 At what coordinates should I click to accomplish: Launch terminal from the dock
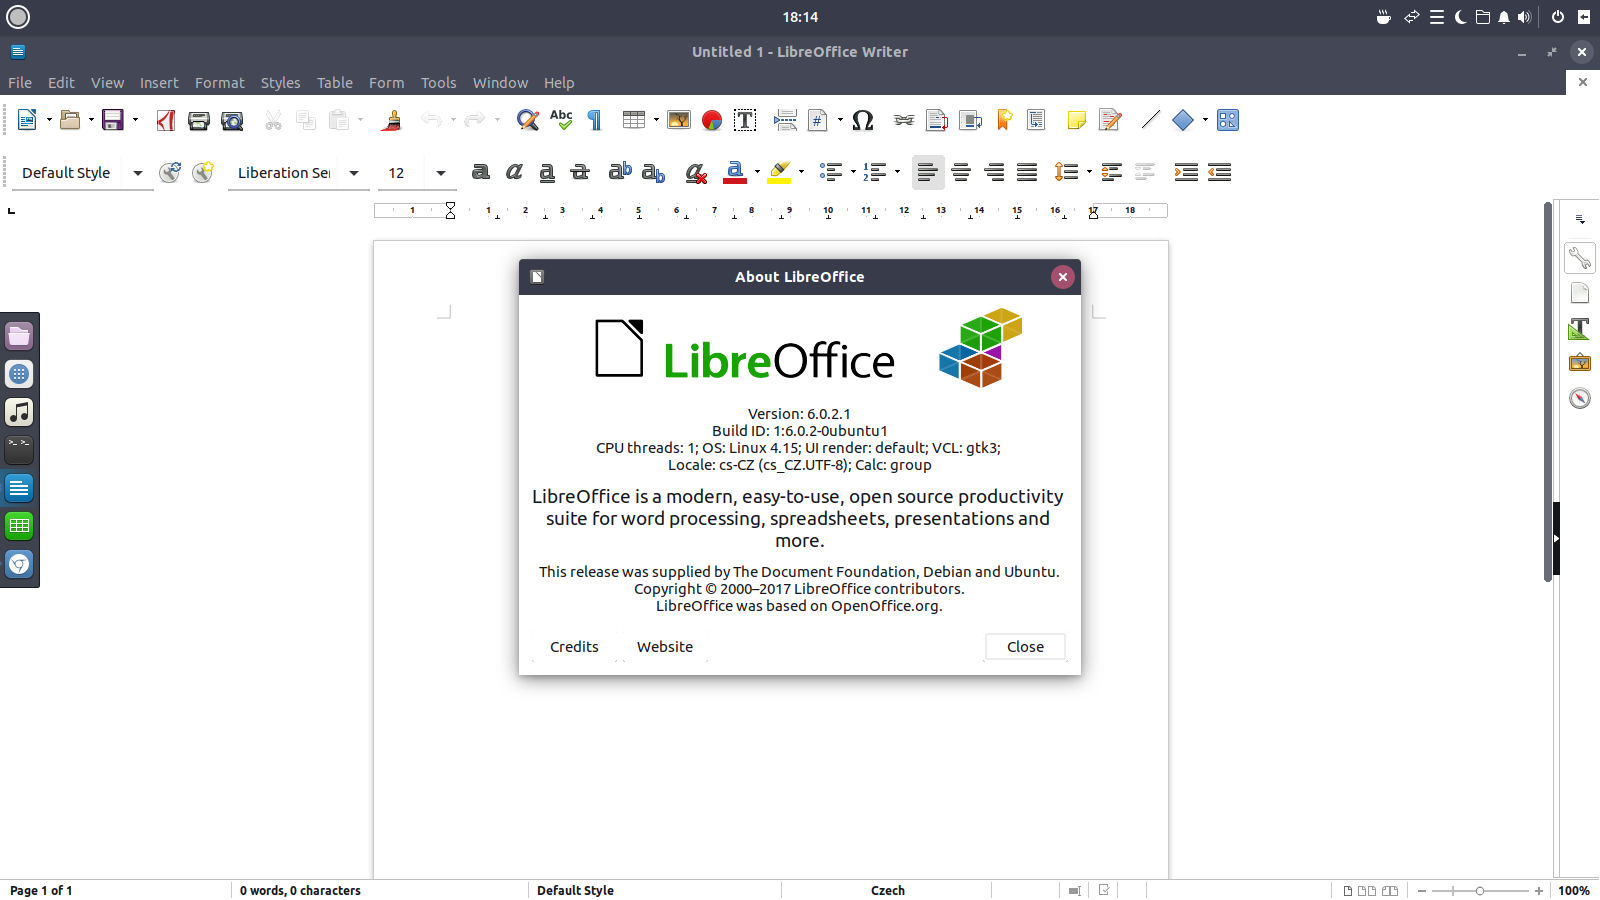point(19,450)
